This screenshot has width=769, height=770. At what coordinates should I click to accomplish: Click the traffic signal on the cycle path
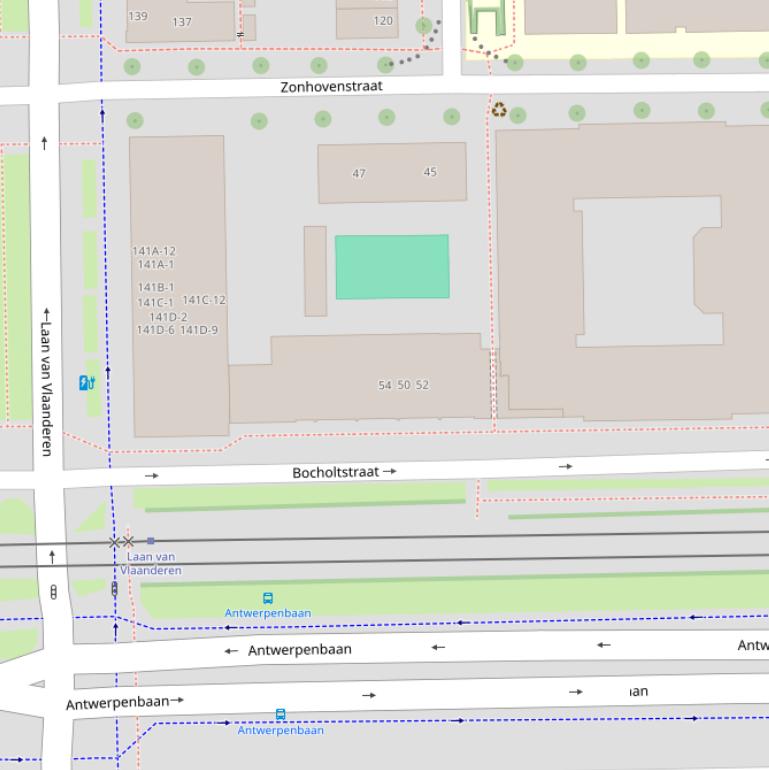[x=114, y=589]
